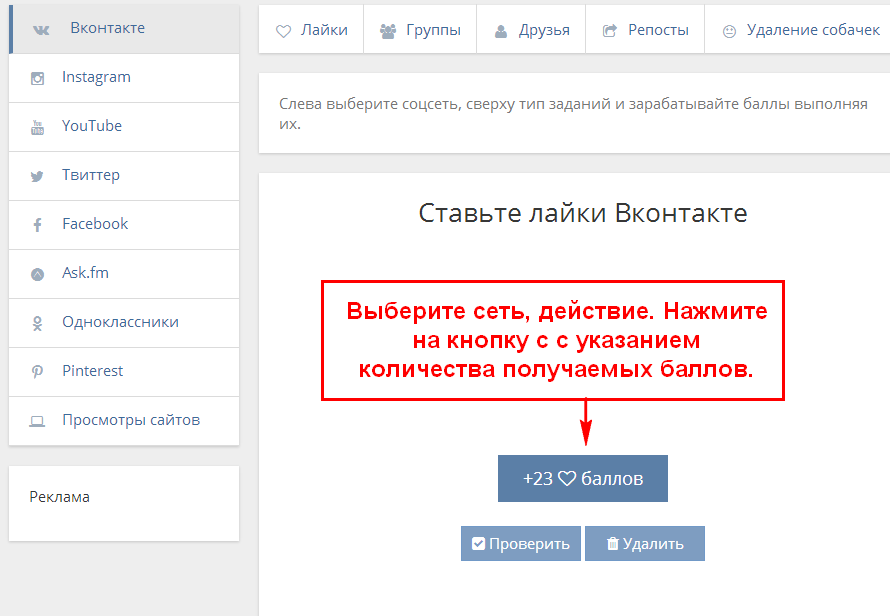890x616 pixels.
Task: Click the laptop icon beside Просмотры сайтов
Action: click(37, 421)
